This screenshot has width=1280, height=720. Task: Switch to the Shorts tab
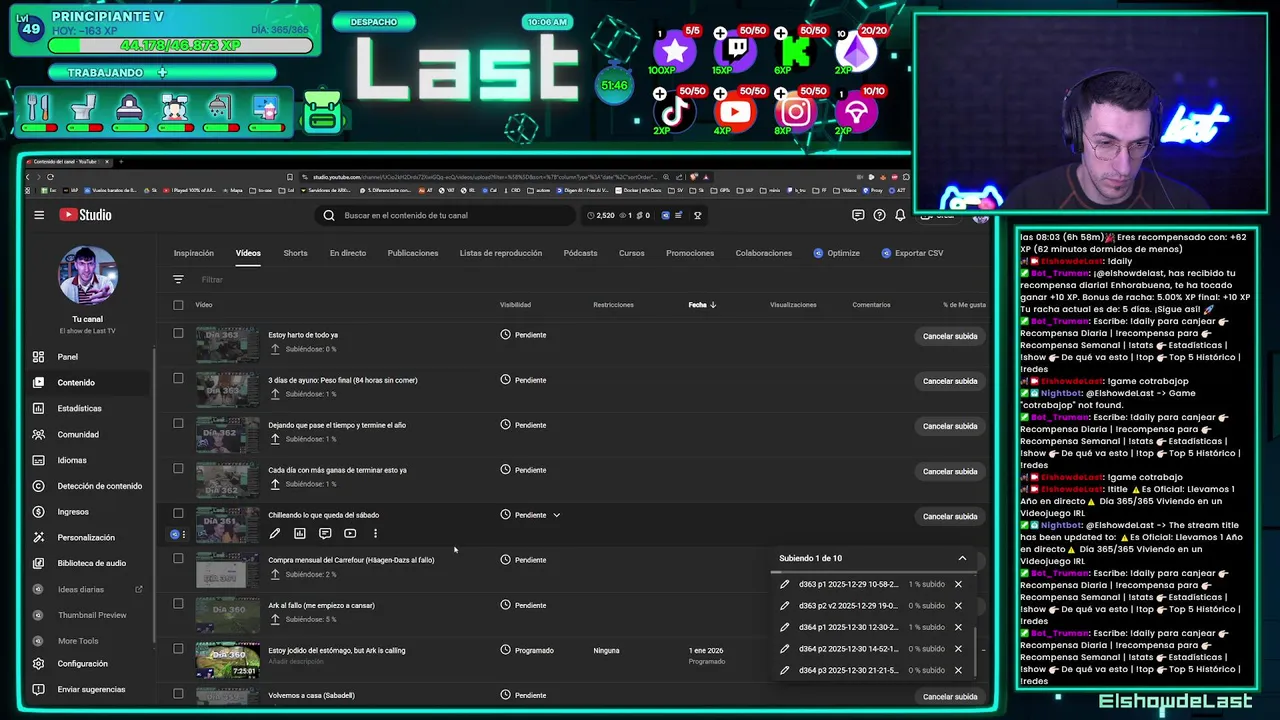[295, 253]
